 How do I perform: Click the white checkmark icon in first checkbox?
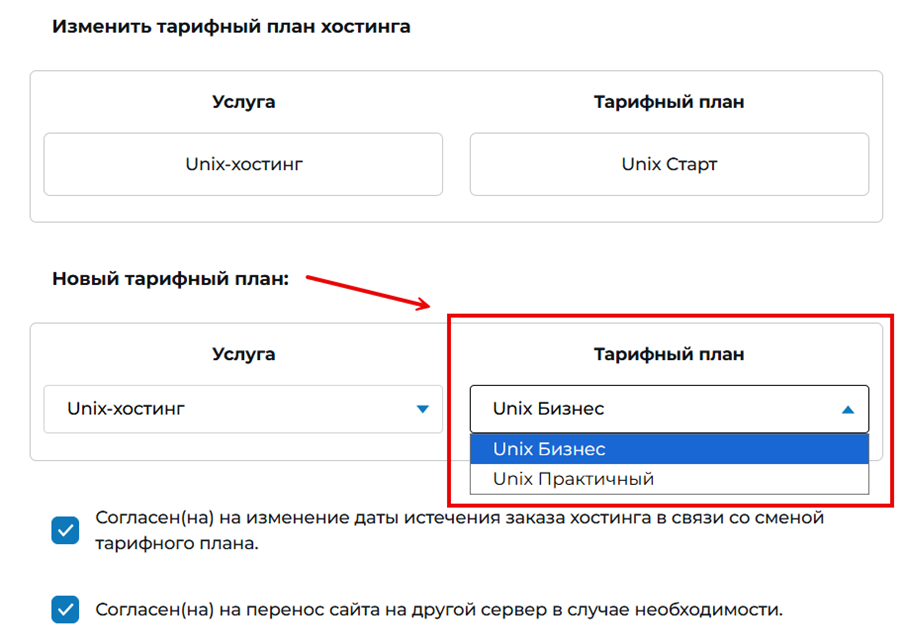(x=65, y=530)
